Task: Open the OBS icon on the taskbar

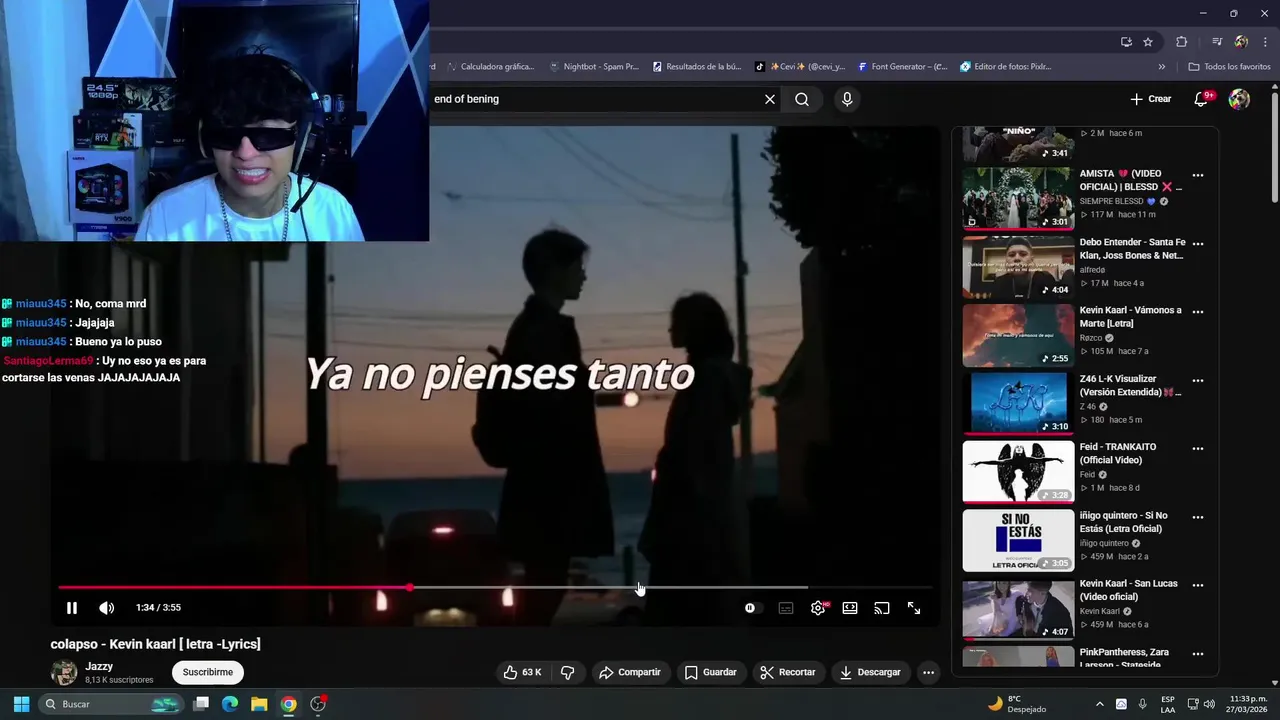Action: pyautogui.click(x=318, y=704)
